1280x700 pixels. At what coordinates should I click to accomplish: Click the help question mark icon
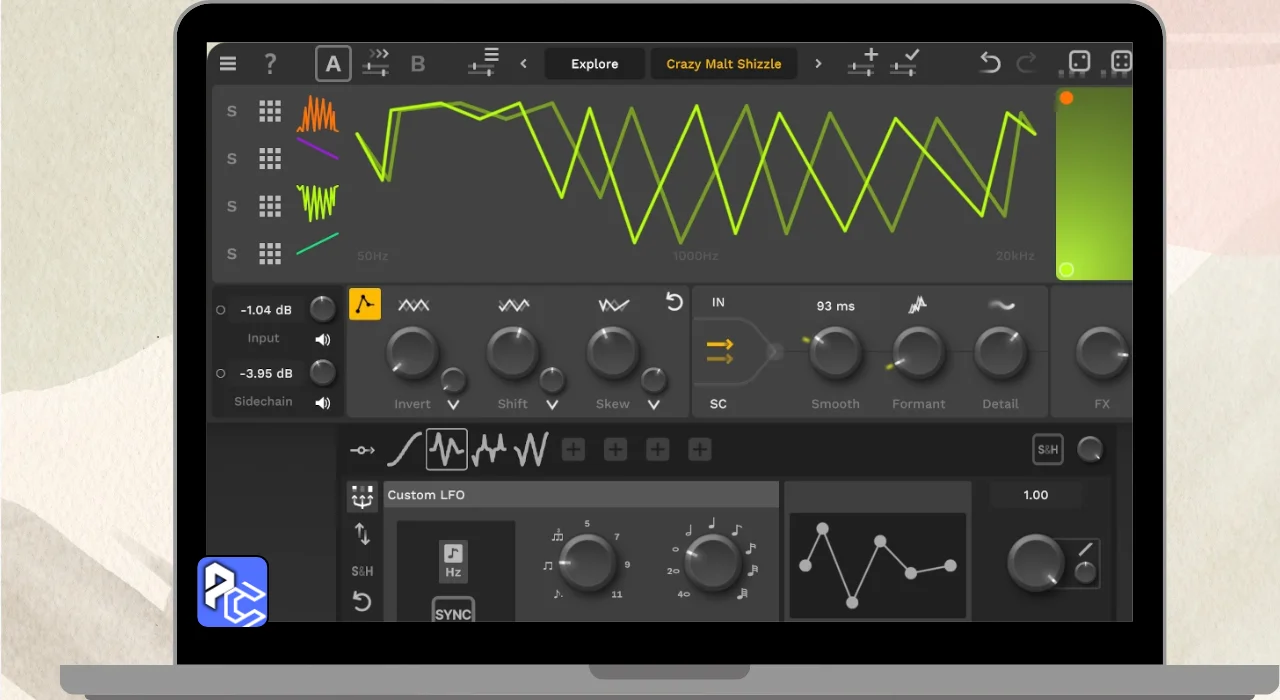(x=270, y=64)
